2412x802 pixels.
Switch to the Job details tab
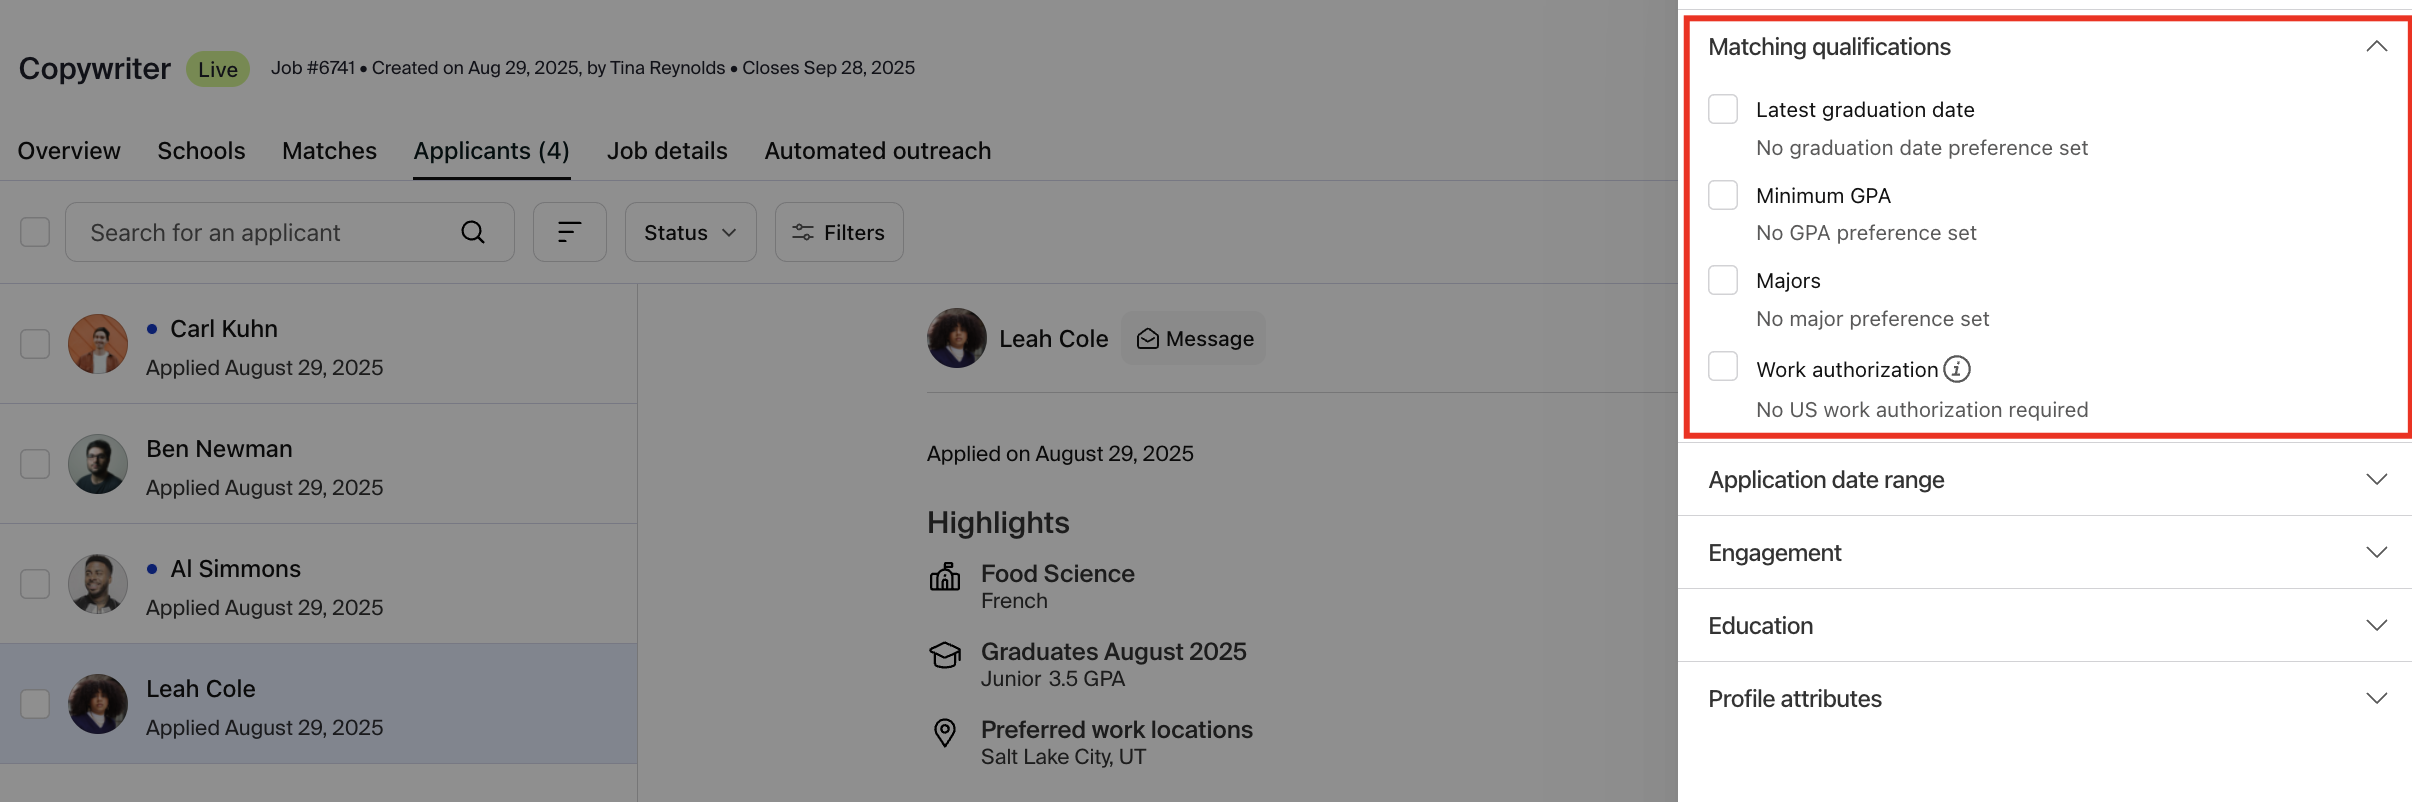click(667, 151)
